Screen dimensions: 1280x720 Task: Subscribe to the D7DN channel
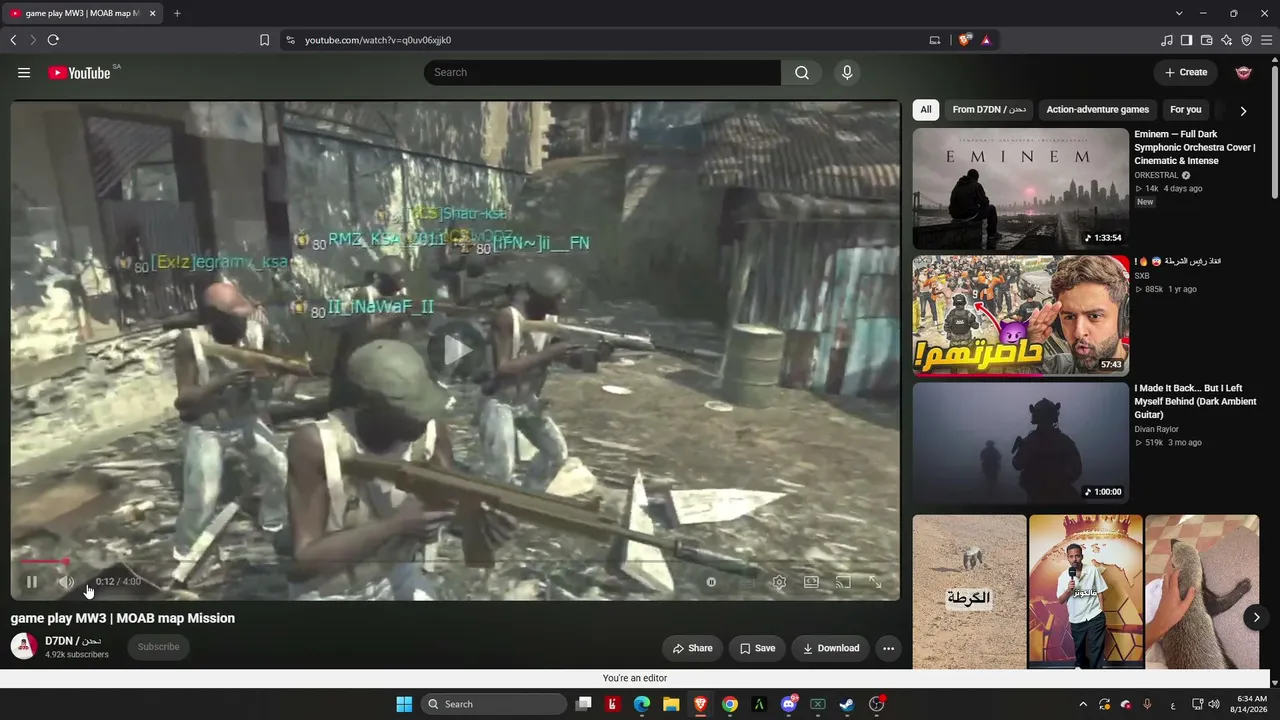158,647
